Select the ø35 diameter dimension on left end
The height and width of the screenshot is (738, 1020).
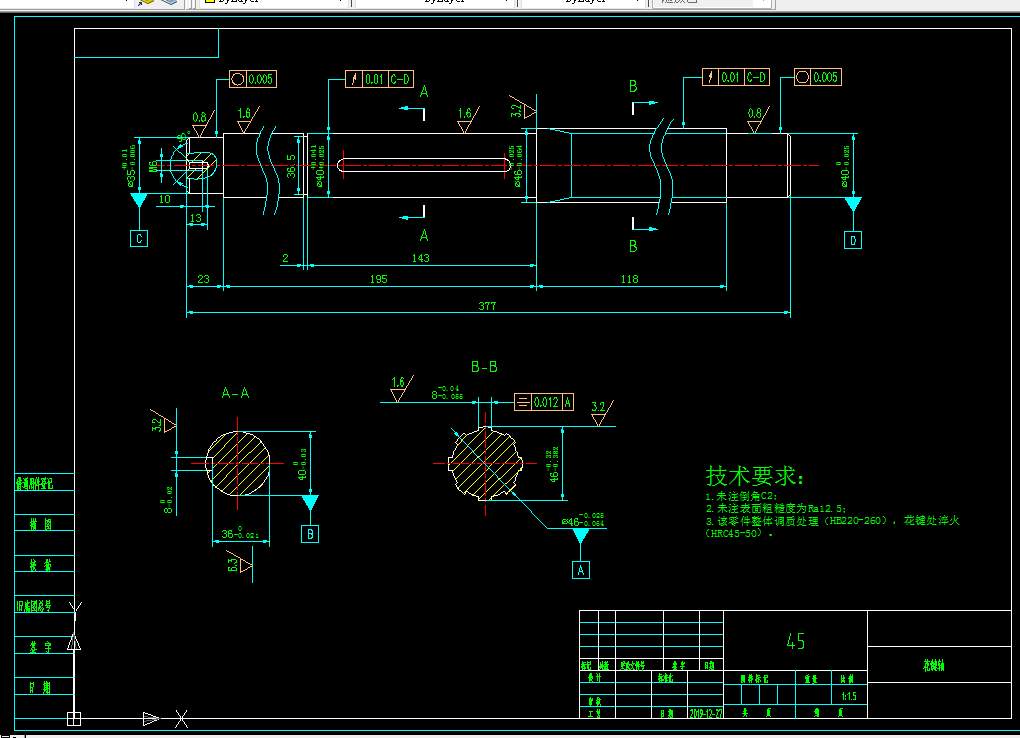[x=129, y=167]
